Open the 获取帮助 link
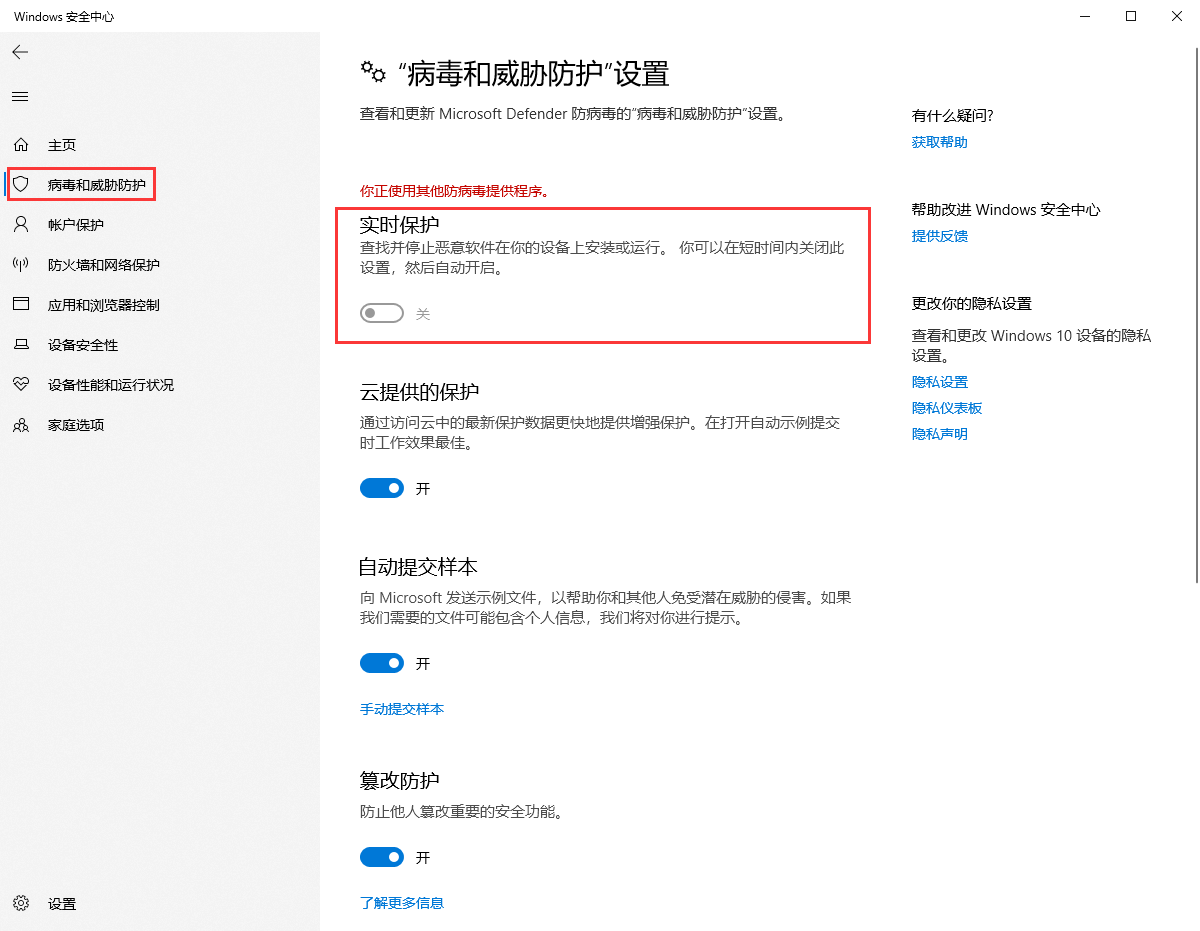 coord(939,141)
